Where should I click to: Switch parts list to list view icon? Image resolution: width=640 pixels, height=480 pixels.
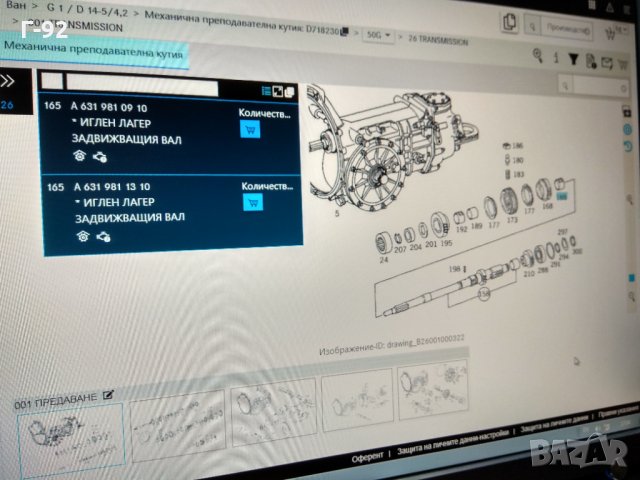point(265,91)
